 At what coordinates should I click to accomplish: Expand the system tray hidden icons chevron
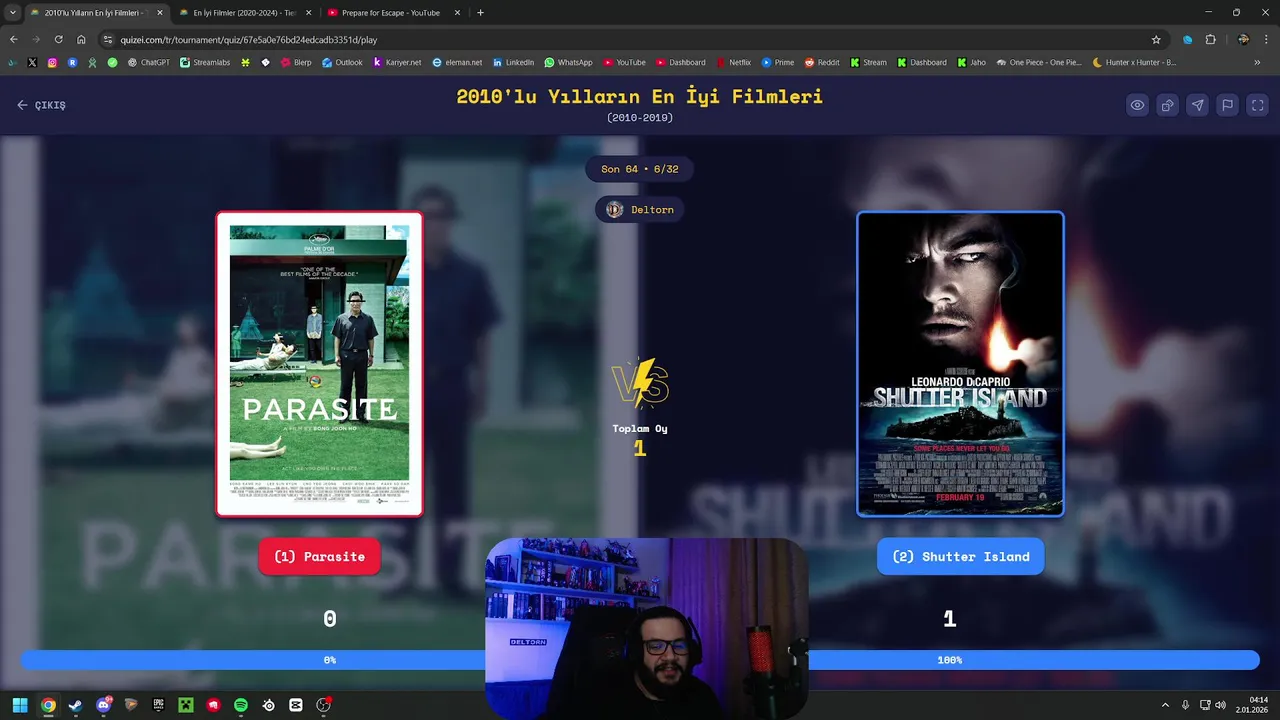pyautogui.click(x=1165, y=705)
